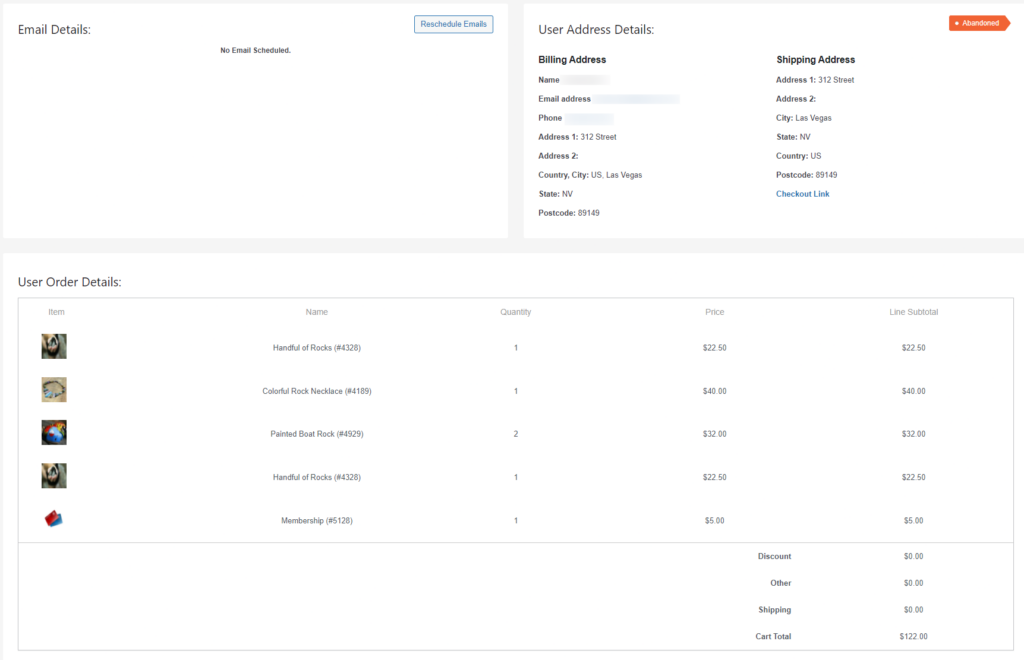Click the Cart Total amount $122.00
Viewport: 1024px width, 660px height.
click(913, 636)
